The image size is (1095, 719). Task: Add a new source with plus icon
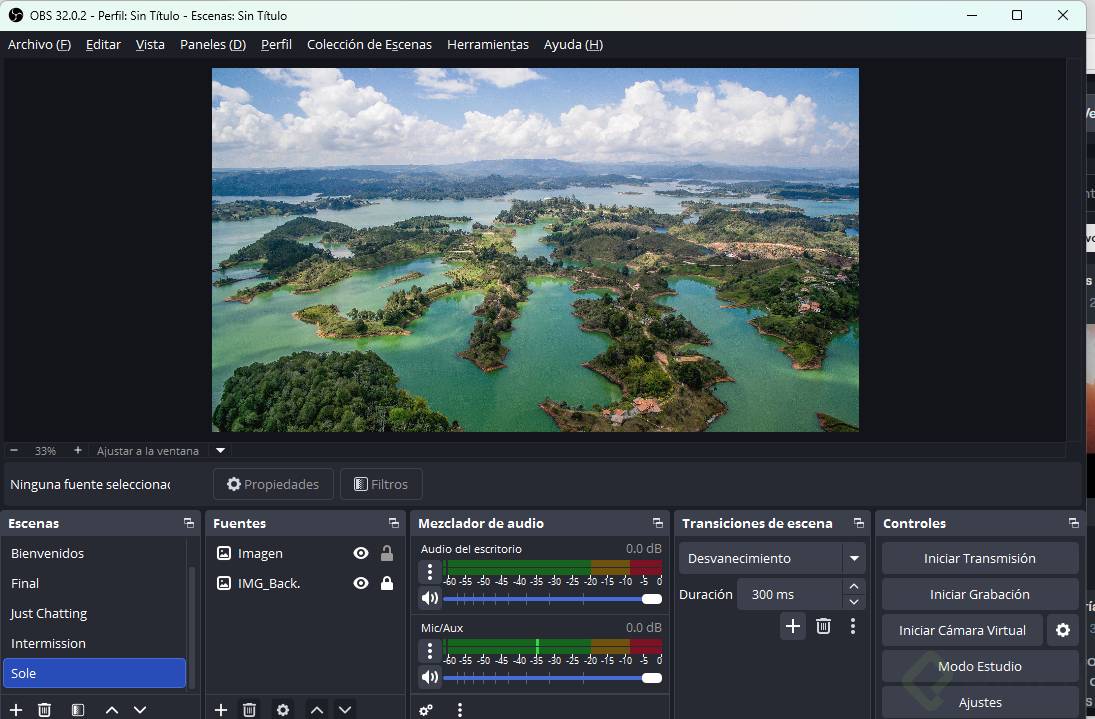click(221, 710)
